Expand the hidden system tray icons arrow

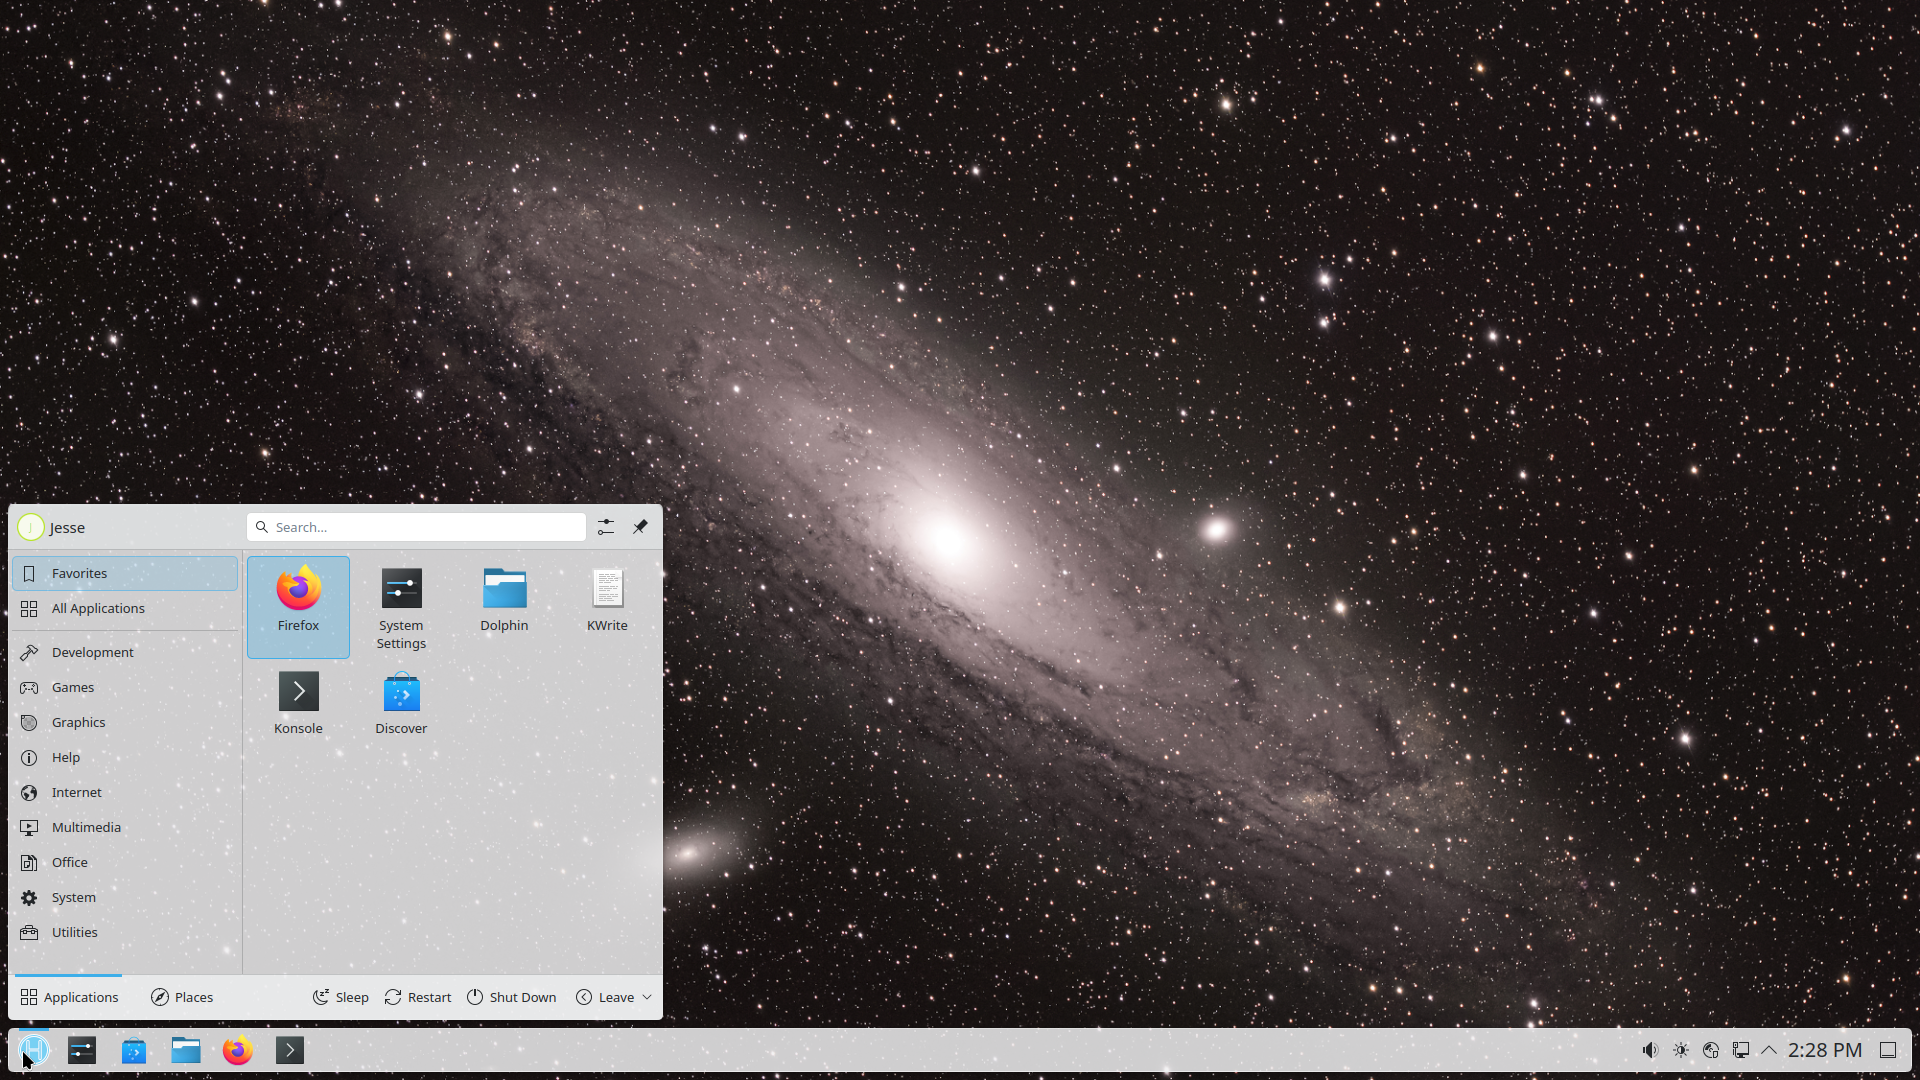[x=1769, y=1050]
